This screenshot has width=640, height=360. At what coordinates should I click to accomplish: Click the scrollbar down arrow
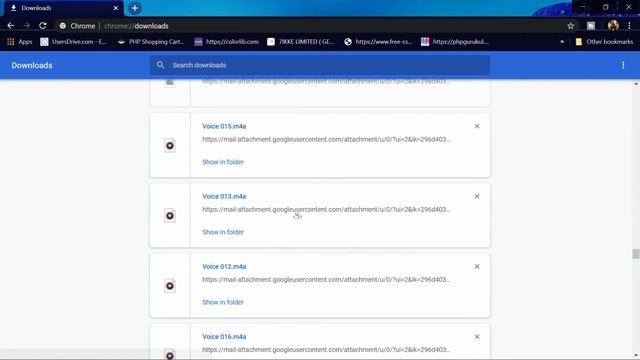click(x=636, y=355)
